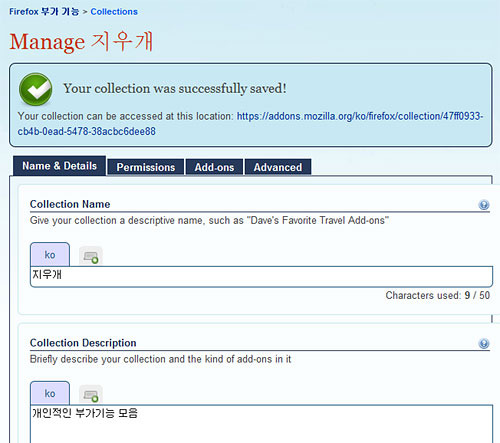The image size is (500, 443).
Task: Click the 'Manage 지우개' page heading
Action: [81, 42]
